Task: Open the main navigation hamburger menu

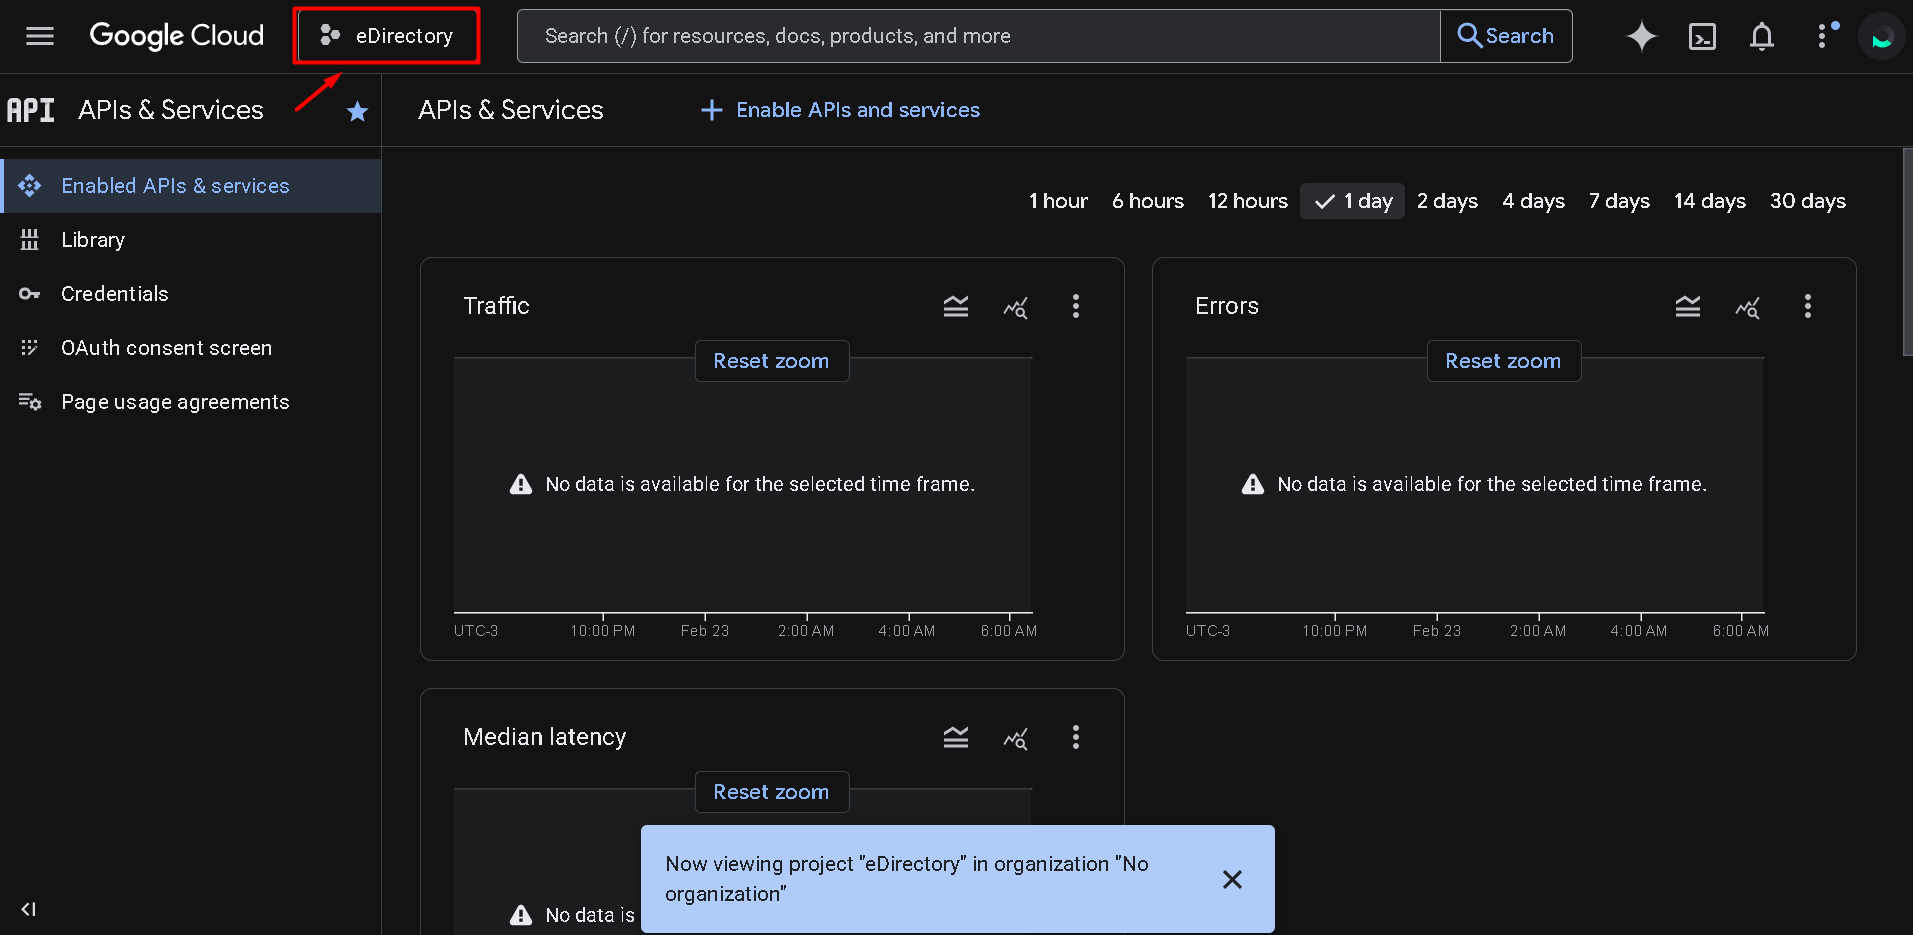Action: click(x=40, y=36)
